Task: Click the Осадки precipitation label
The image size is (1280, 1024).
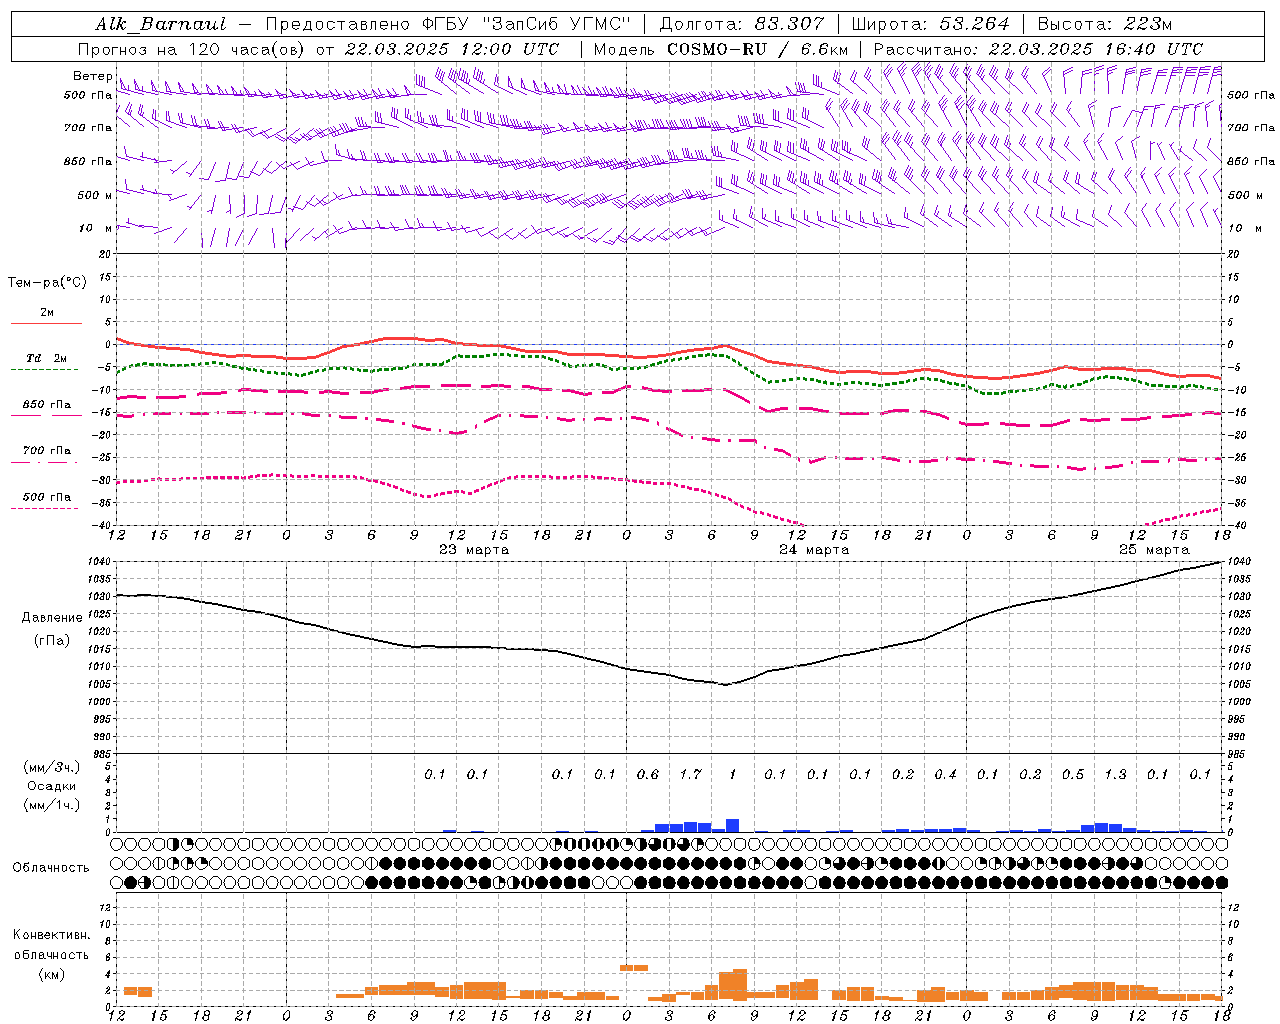Action: click(52, 786)
